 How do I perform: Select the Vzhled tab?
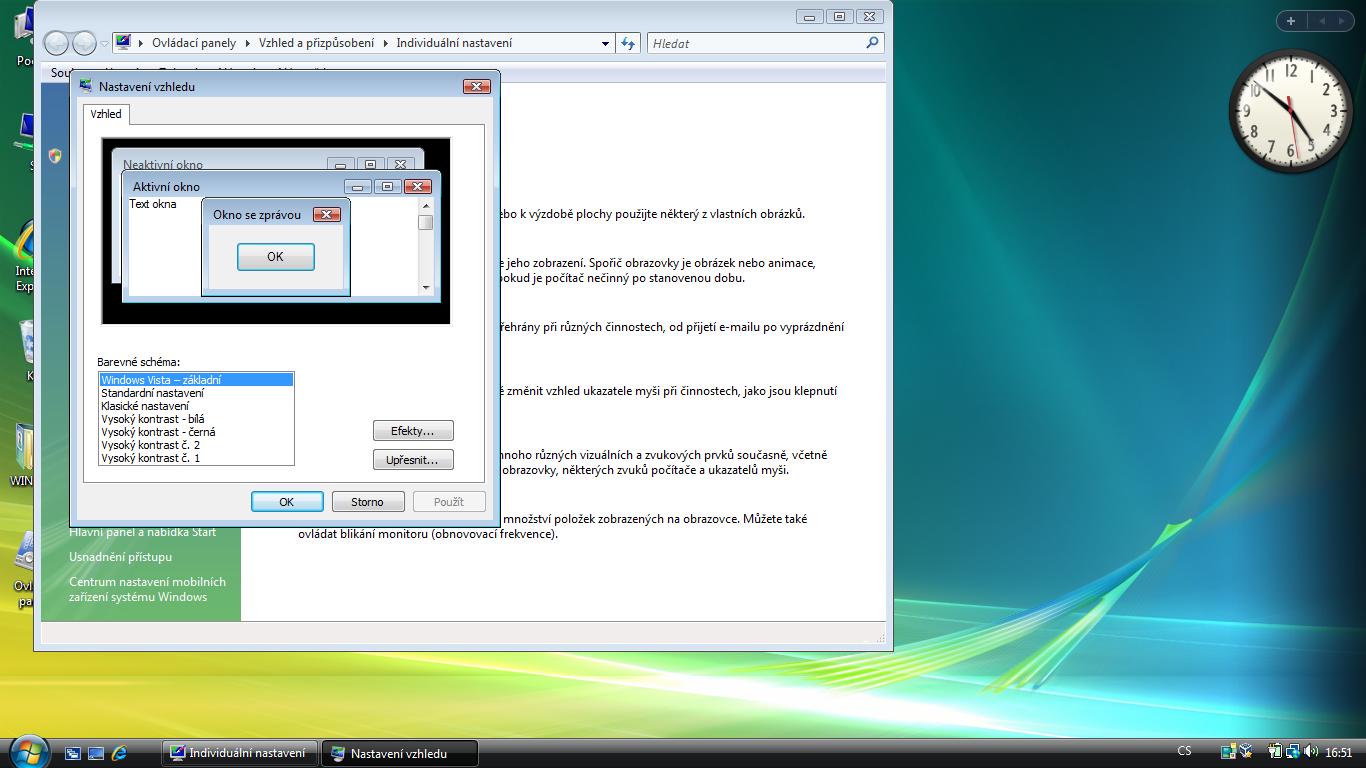pyautogui.click(x=106, y=114)
